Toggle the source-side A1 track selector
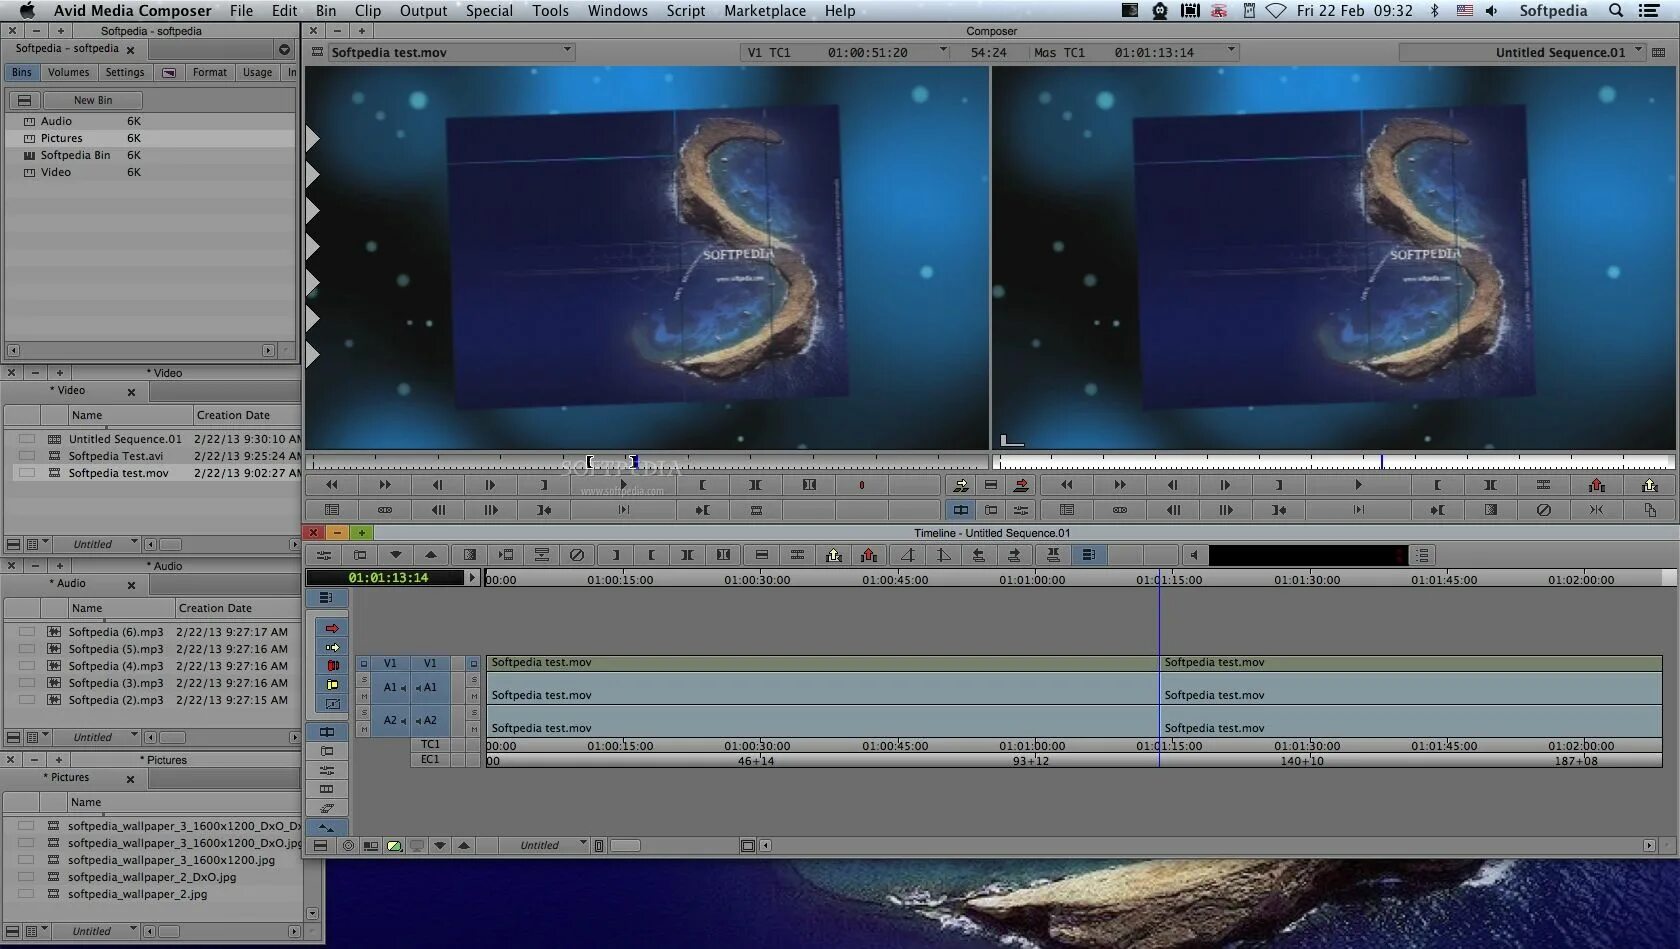Viewport: 1680px width, 949px height. pyautogui.click(x=390, y=688)
